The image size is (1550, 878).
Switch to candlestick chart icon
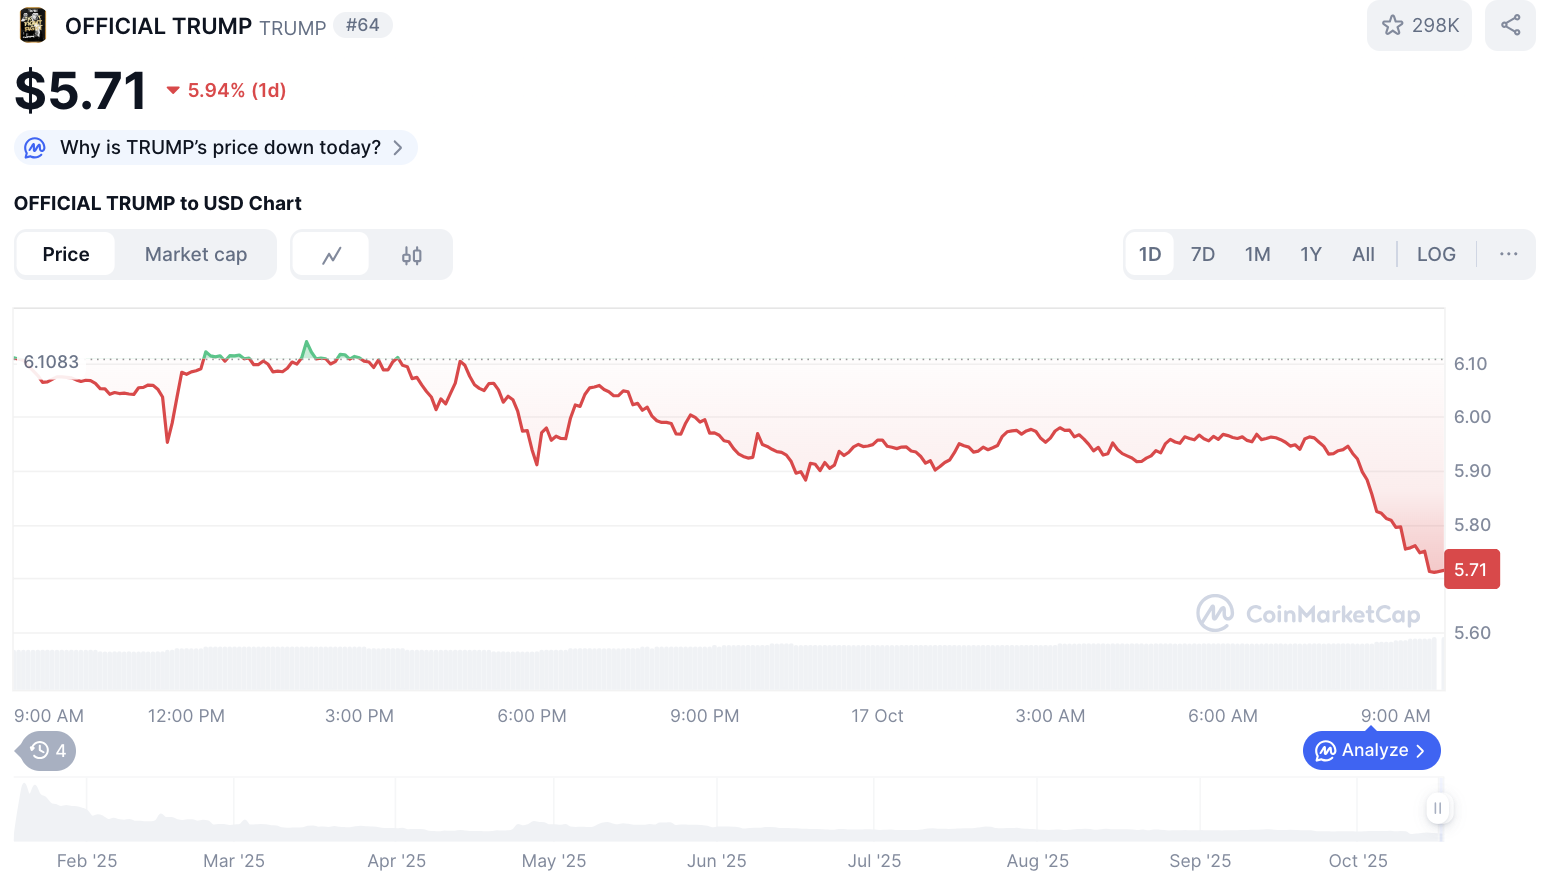[411, 255]
